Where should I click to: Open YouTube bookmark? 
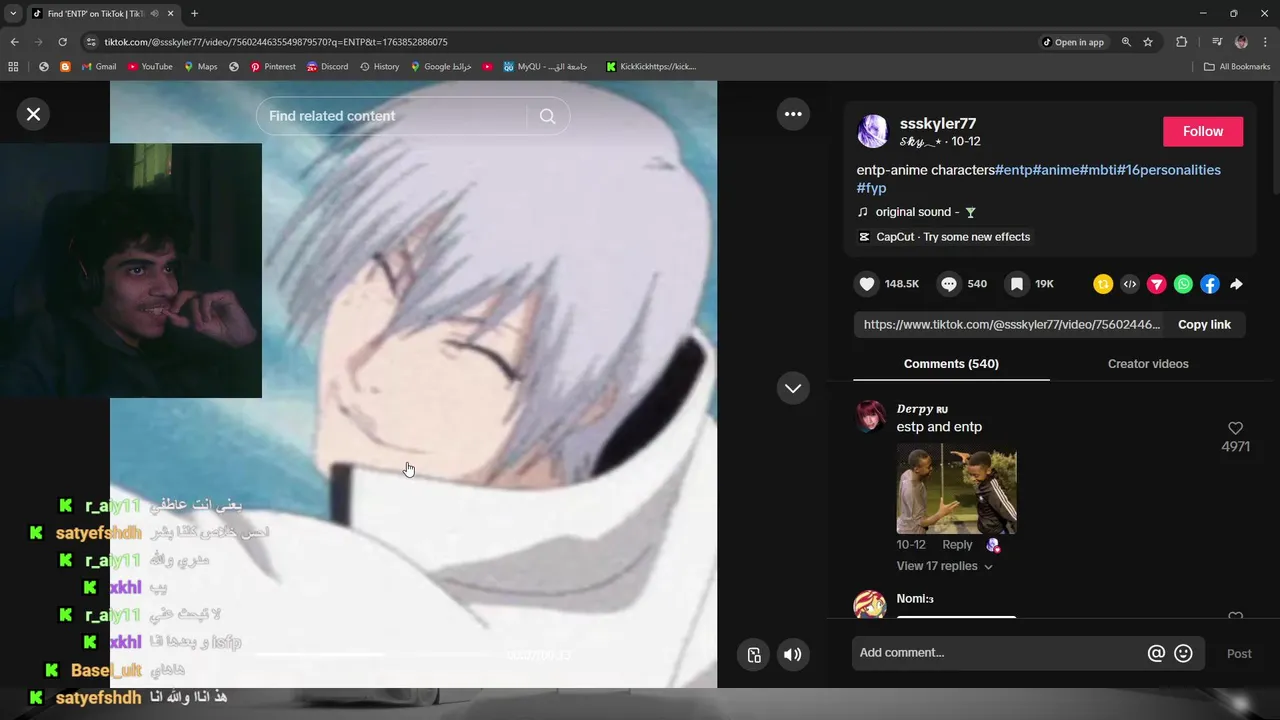click(149, 67)
